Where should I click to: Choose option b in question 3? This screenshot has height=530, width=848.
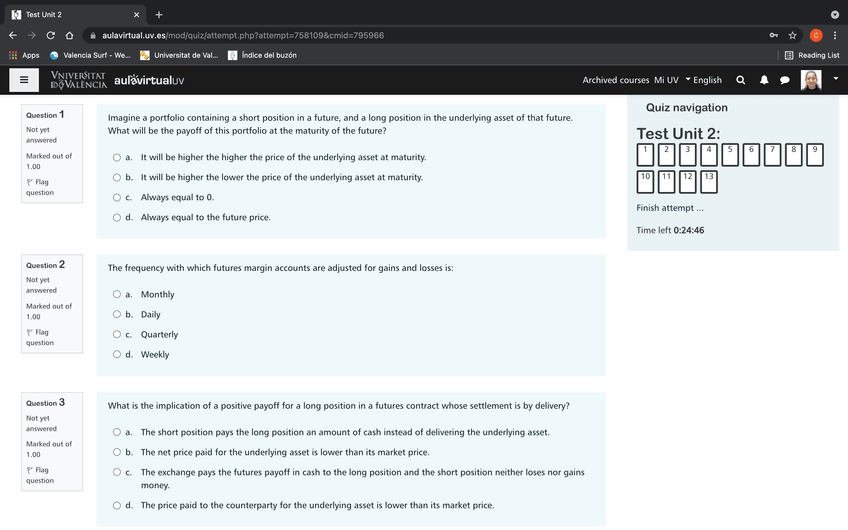[117, 452]
